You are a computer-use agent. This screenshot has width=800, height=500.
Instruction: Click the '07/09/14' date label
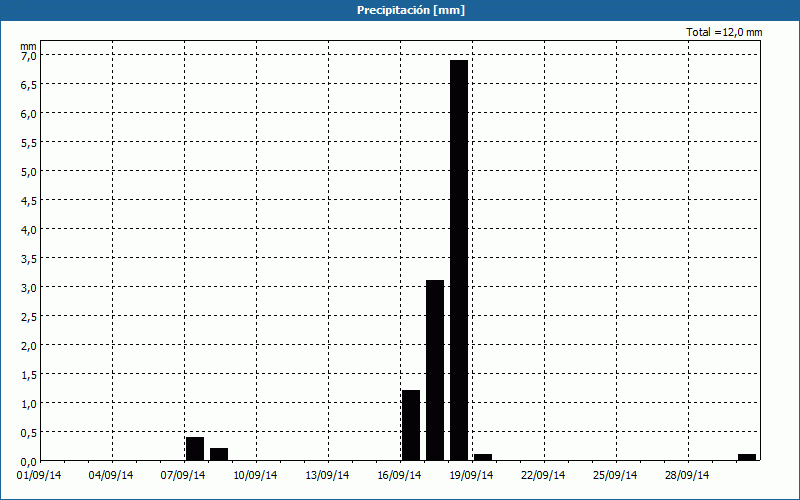183,475
